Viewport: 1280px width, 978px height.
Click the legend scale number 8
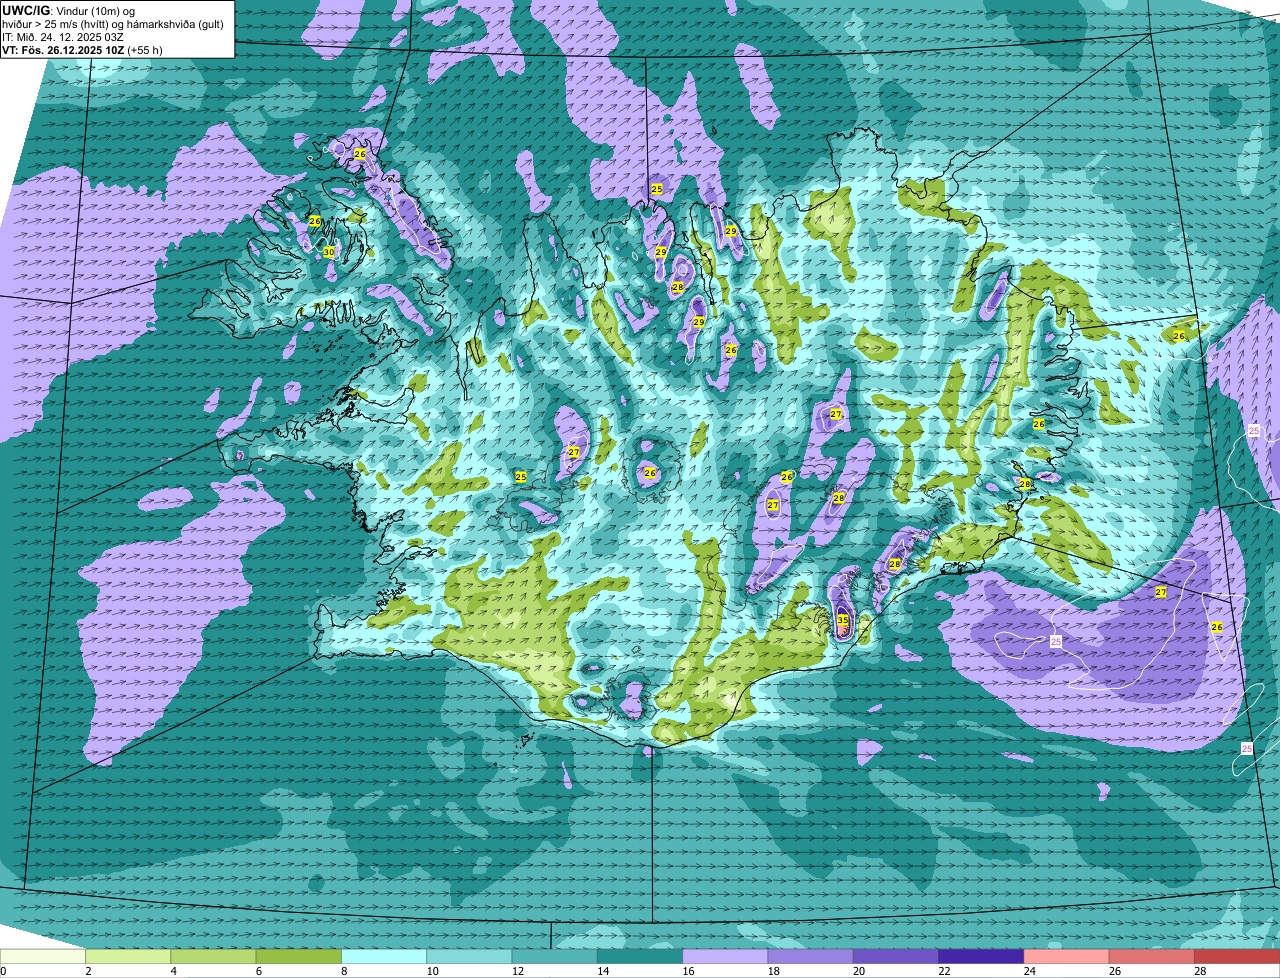point(344,971)
